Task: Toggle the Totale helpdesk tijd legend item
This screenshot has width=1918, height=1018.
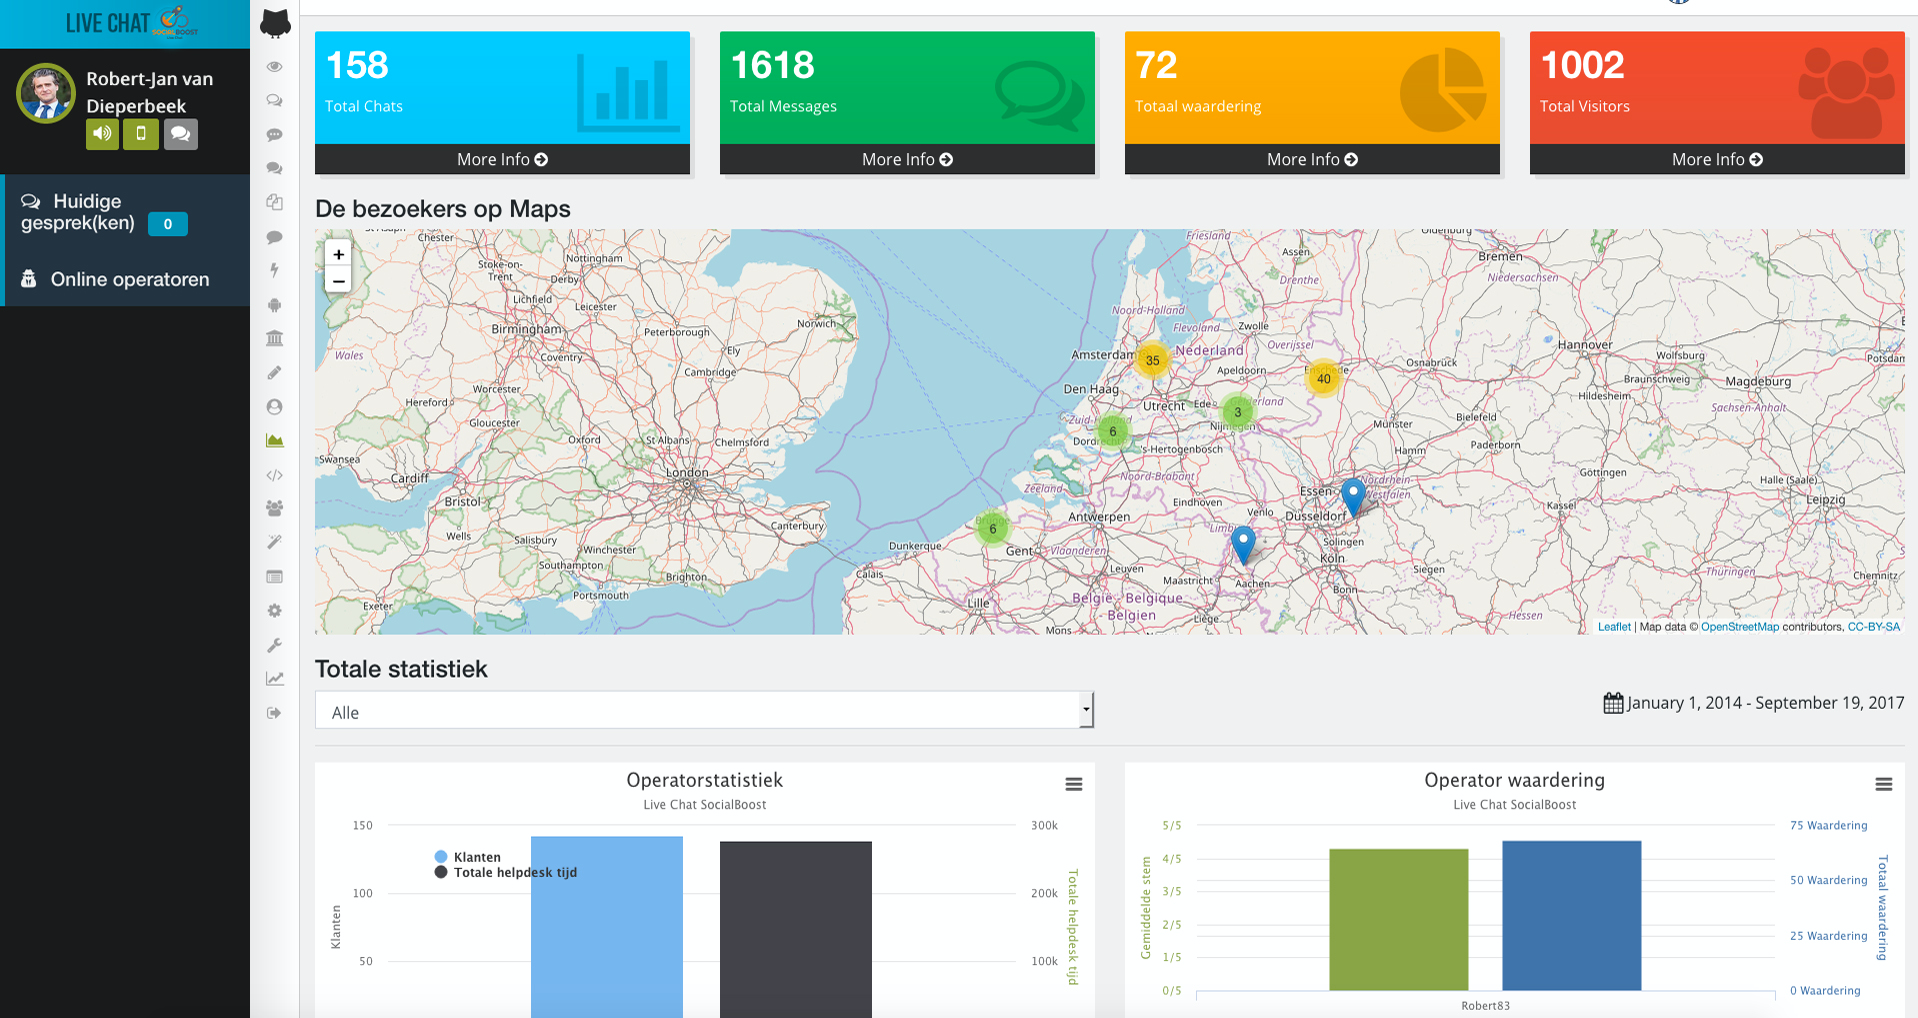Action: [x=506, y=872]
